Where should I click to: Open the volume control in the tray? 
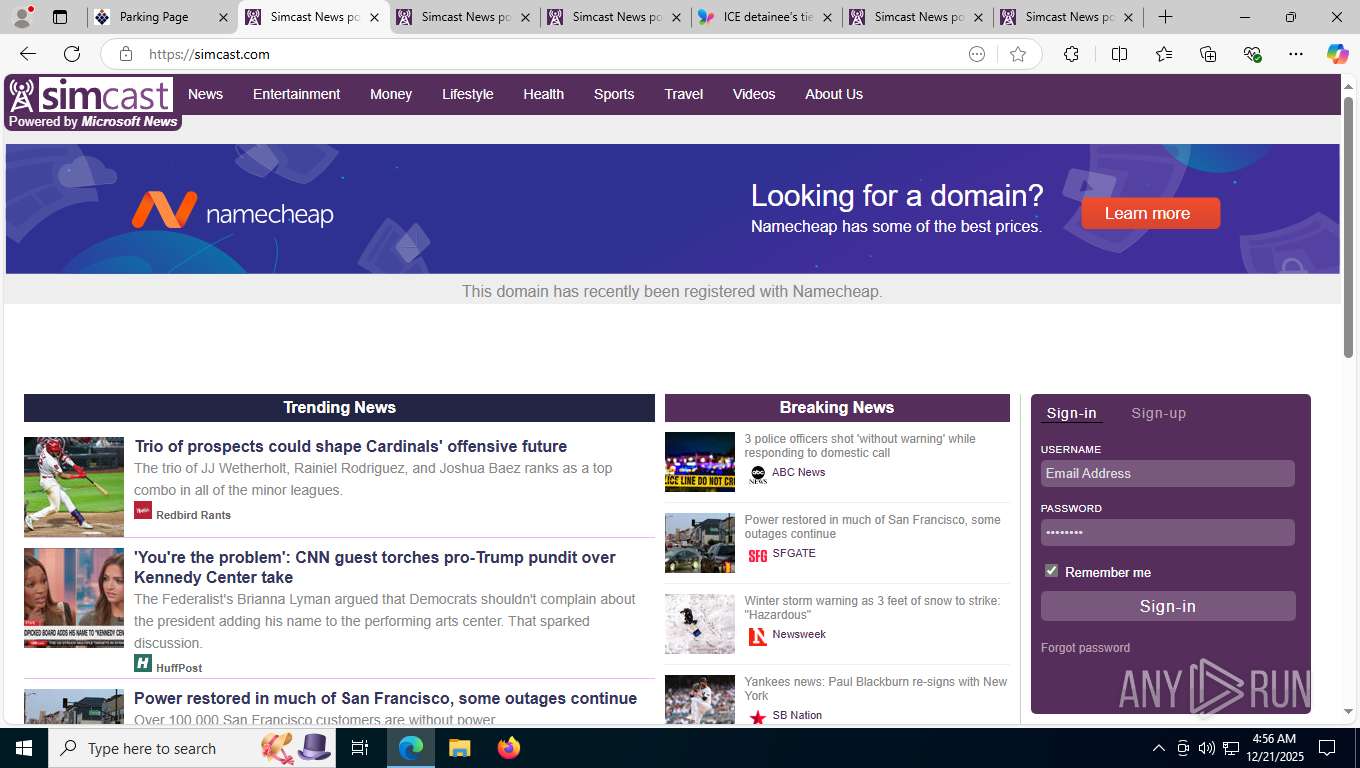[x=1207, y=748]
